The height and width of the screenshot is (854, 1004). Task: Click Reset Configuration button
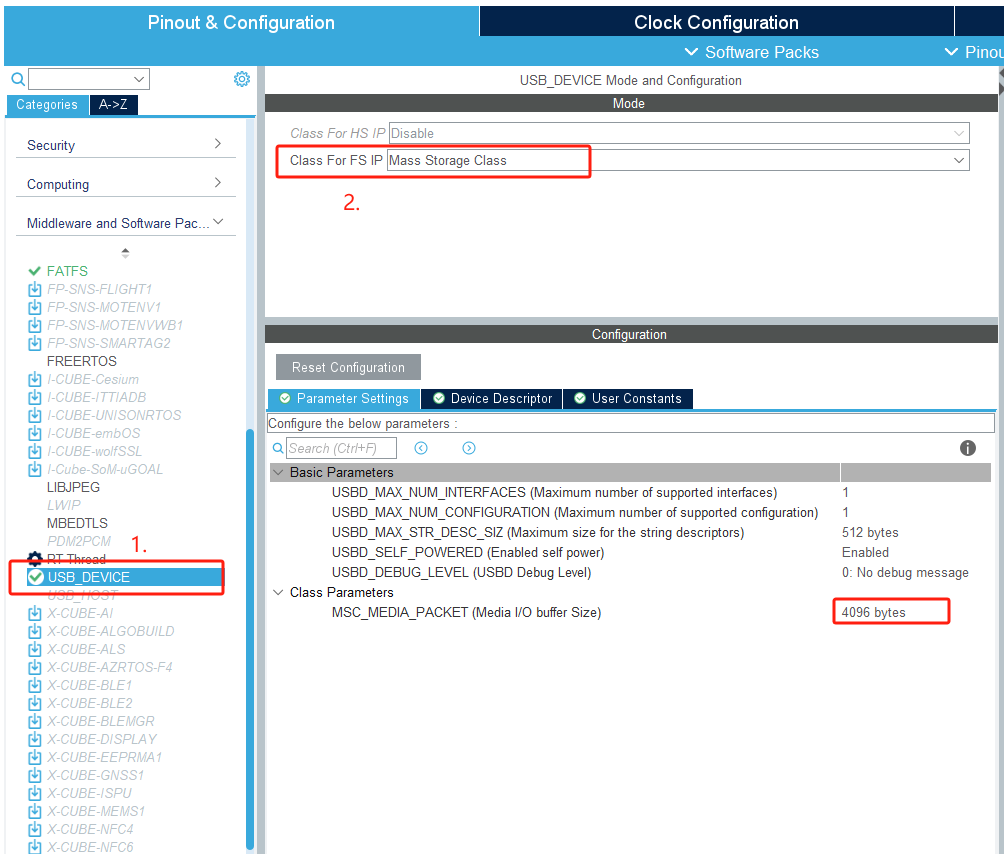tap(348, 367)
